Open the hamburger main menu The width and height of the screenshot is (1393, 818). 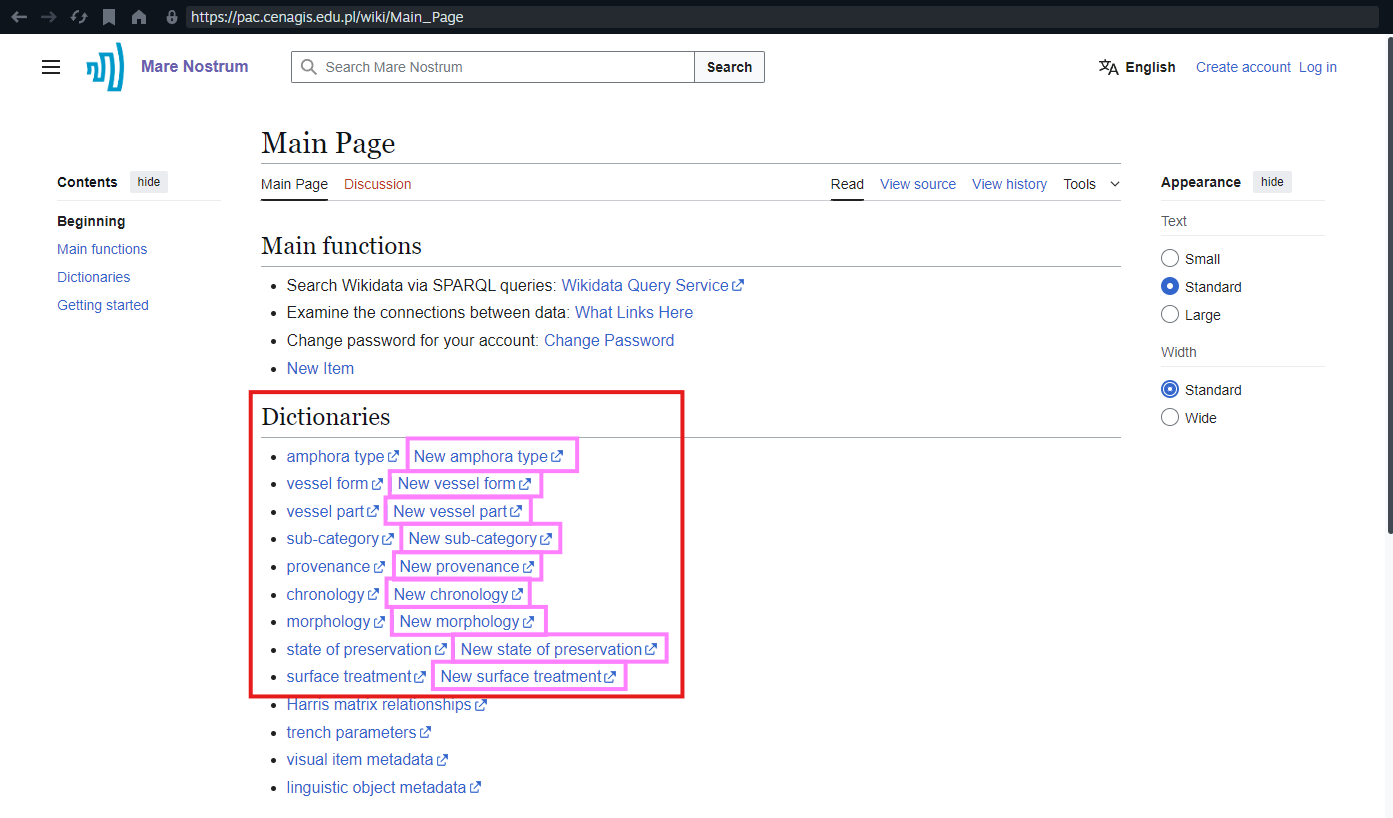coord(51,67)
